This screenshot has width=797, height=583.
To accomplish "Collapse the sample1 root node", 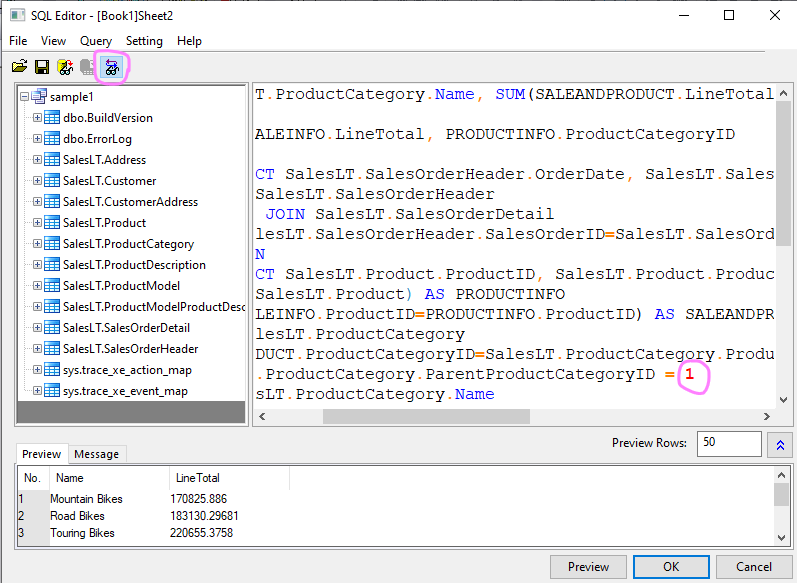I will (x=24, y=97).
